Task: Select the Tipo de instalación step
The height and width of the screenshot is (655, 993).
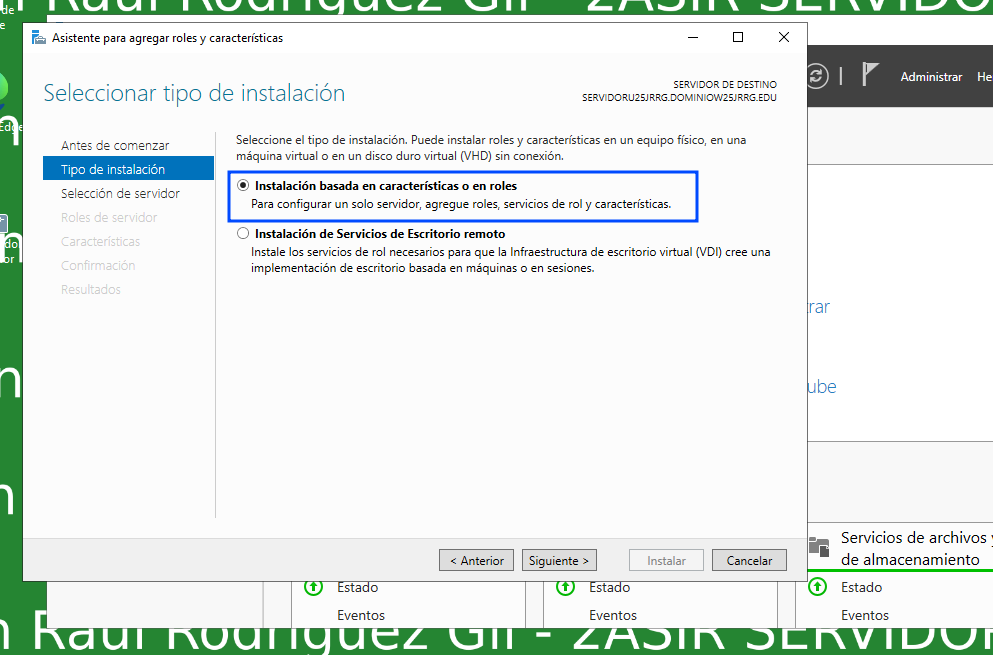Action: pyautogui.click(x=129, y=169)
